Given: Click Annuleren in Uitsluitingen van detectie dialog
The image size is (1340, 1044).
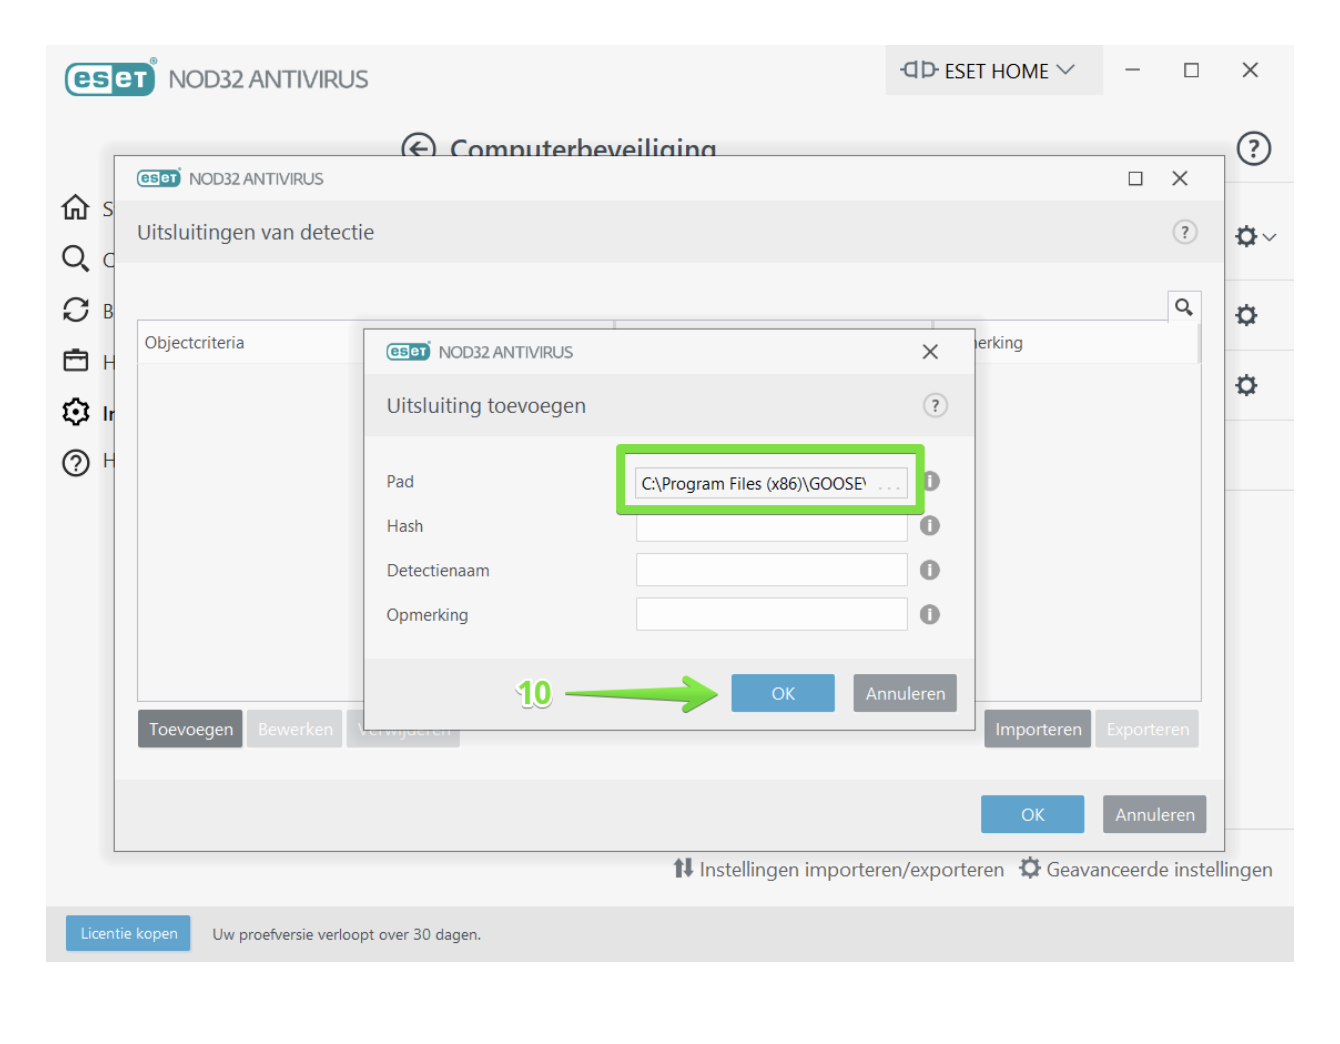Looking at the screenshot, I should (1155, 814).
